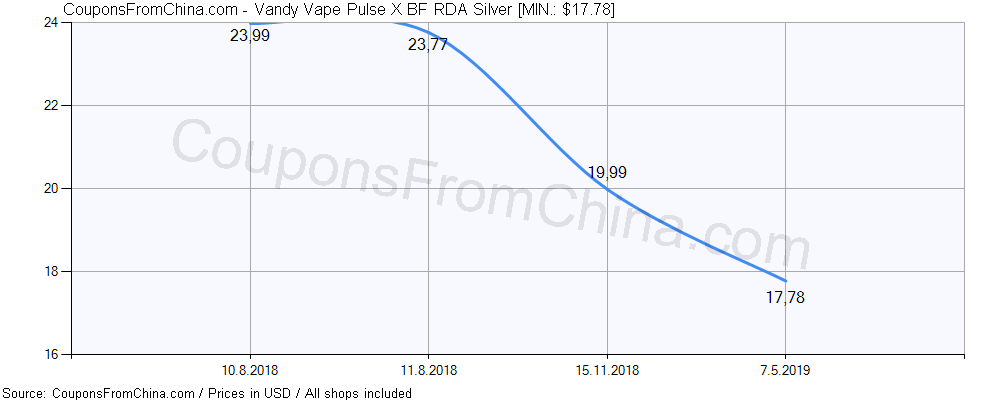
Task: Click the 19,99 price data label
Action: (x=607, y=173)
